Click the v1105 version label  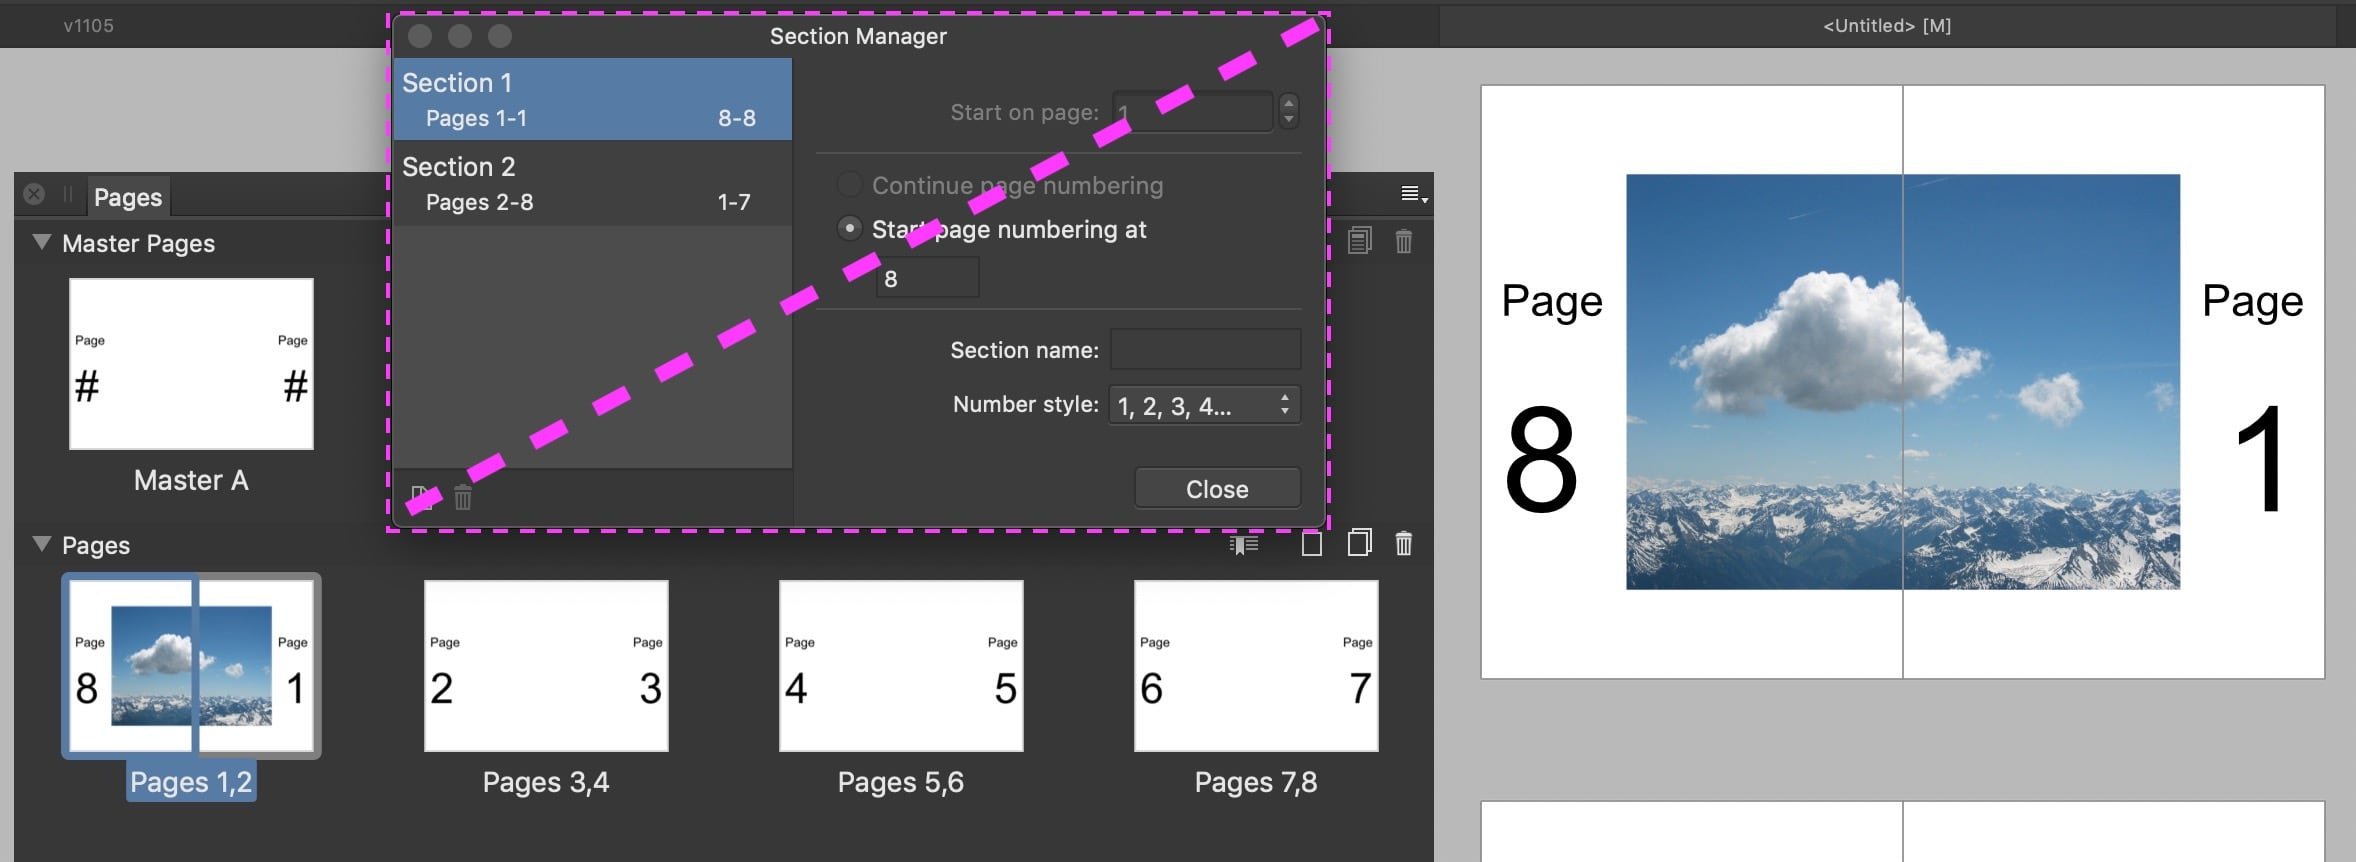(x=88, y=25)
